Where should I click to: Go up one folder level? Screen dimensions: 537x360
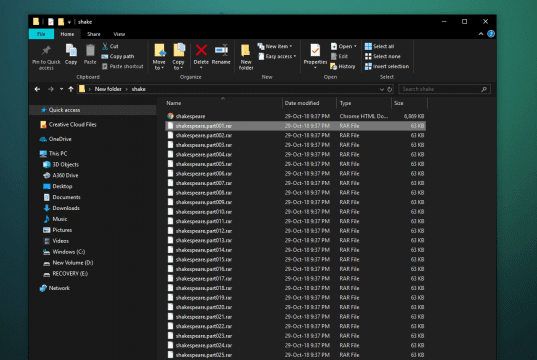point(71,89)
